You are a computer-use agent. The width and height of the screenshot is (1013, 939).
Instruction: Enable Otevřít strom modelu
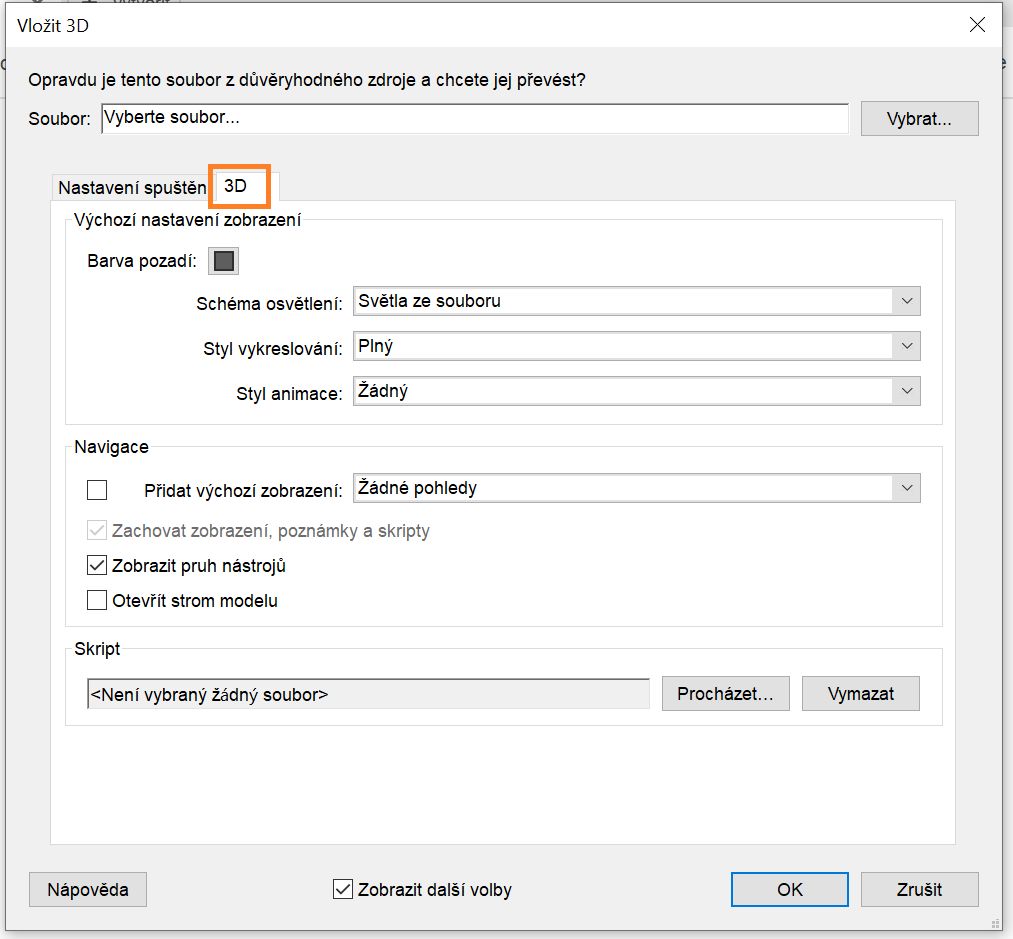[96, 600]
